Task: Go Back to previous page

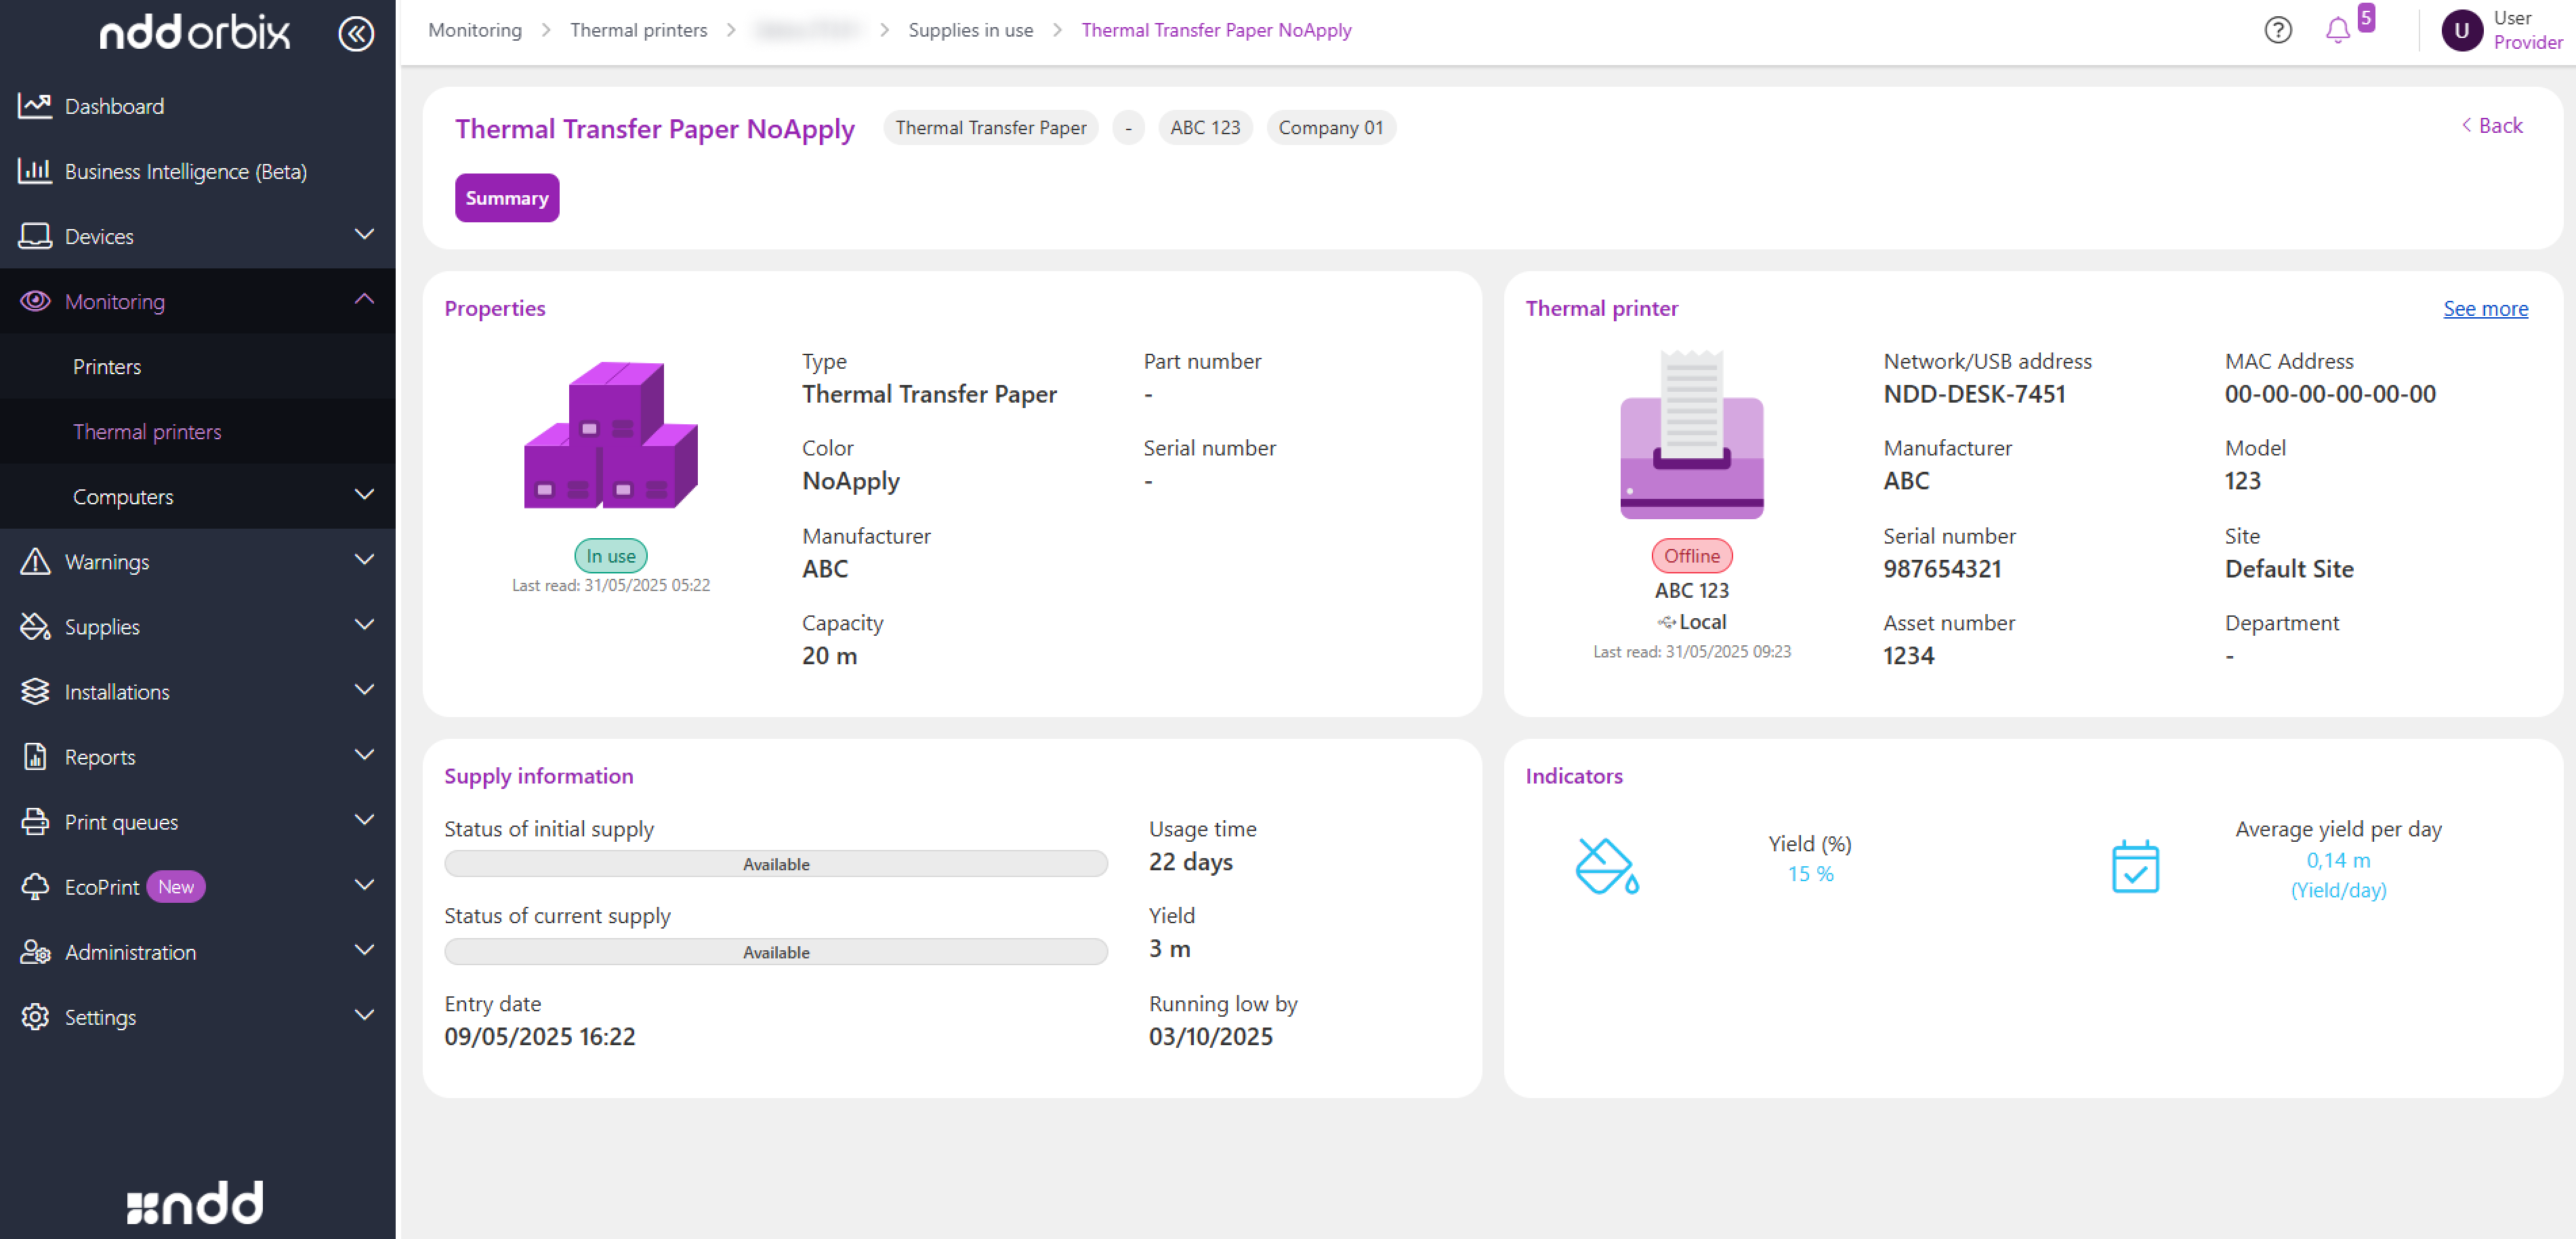Action: 2491,125
